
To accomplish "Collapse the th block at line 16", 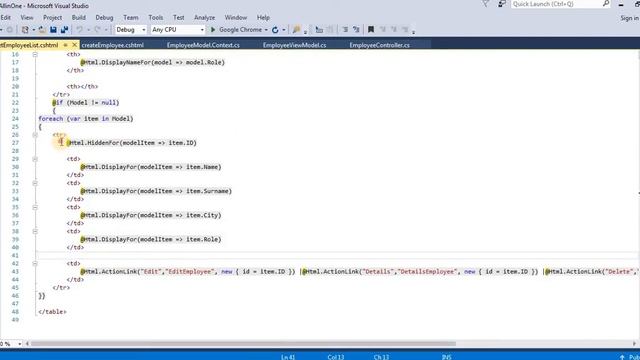I will coord(35,54).
